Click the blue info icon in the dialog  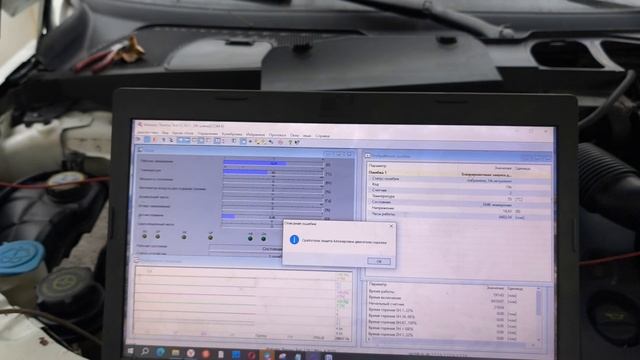tap(294, 240)
